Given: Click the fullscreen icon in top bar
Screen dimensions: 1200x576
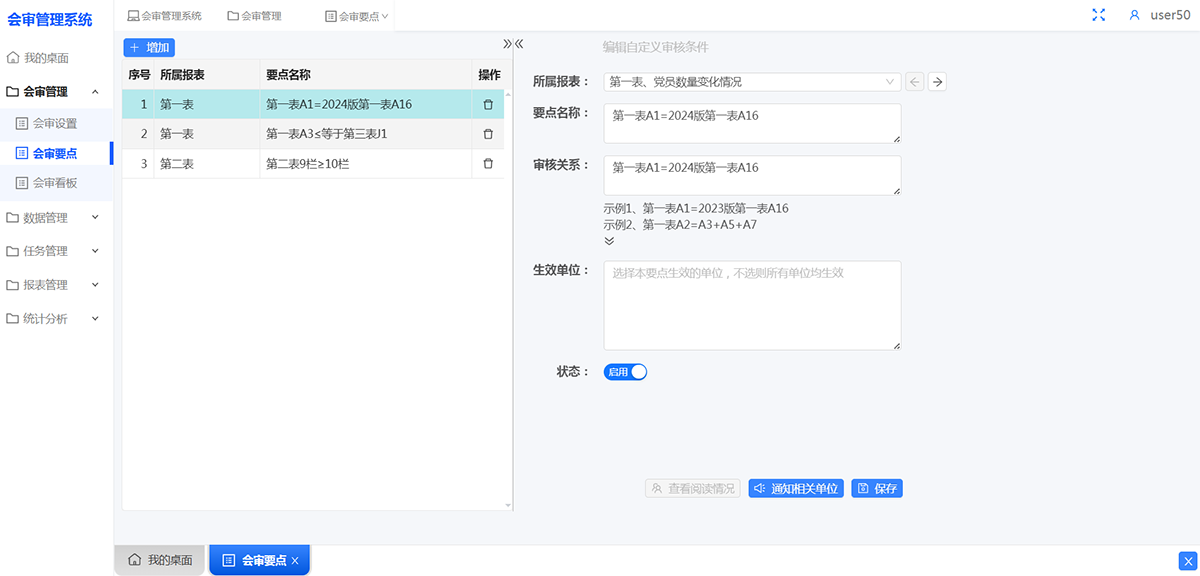Looking at the screenshot, I should click(x=1099, y=15).
